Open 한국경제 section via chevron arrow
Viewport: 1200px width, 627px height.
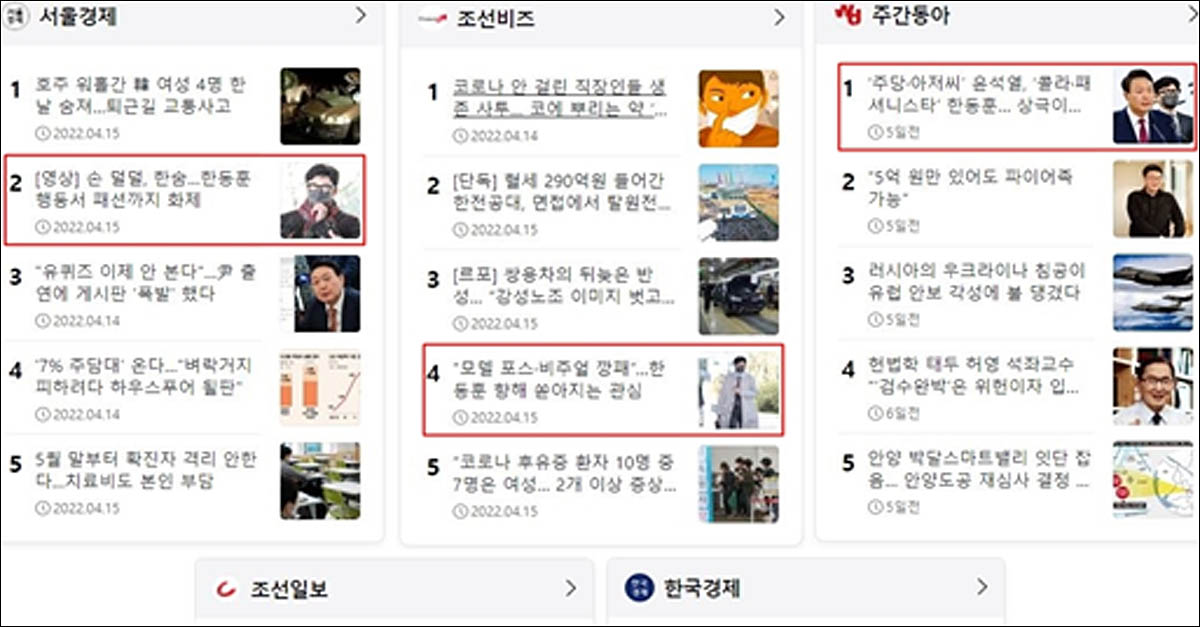[x=982, y=586]
